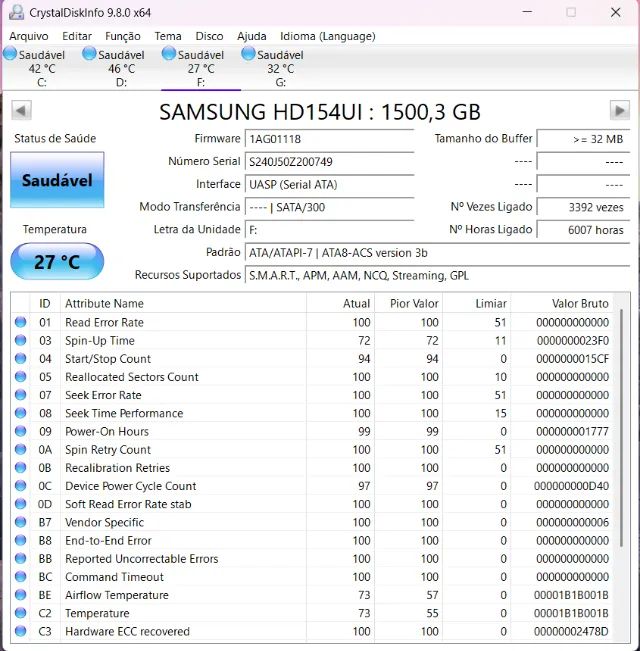
Task: Click the Nº Horas Ligado value 6007 horas
Action: coord(583,230)
